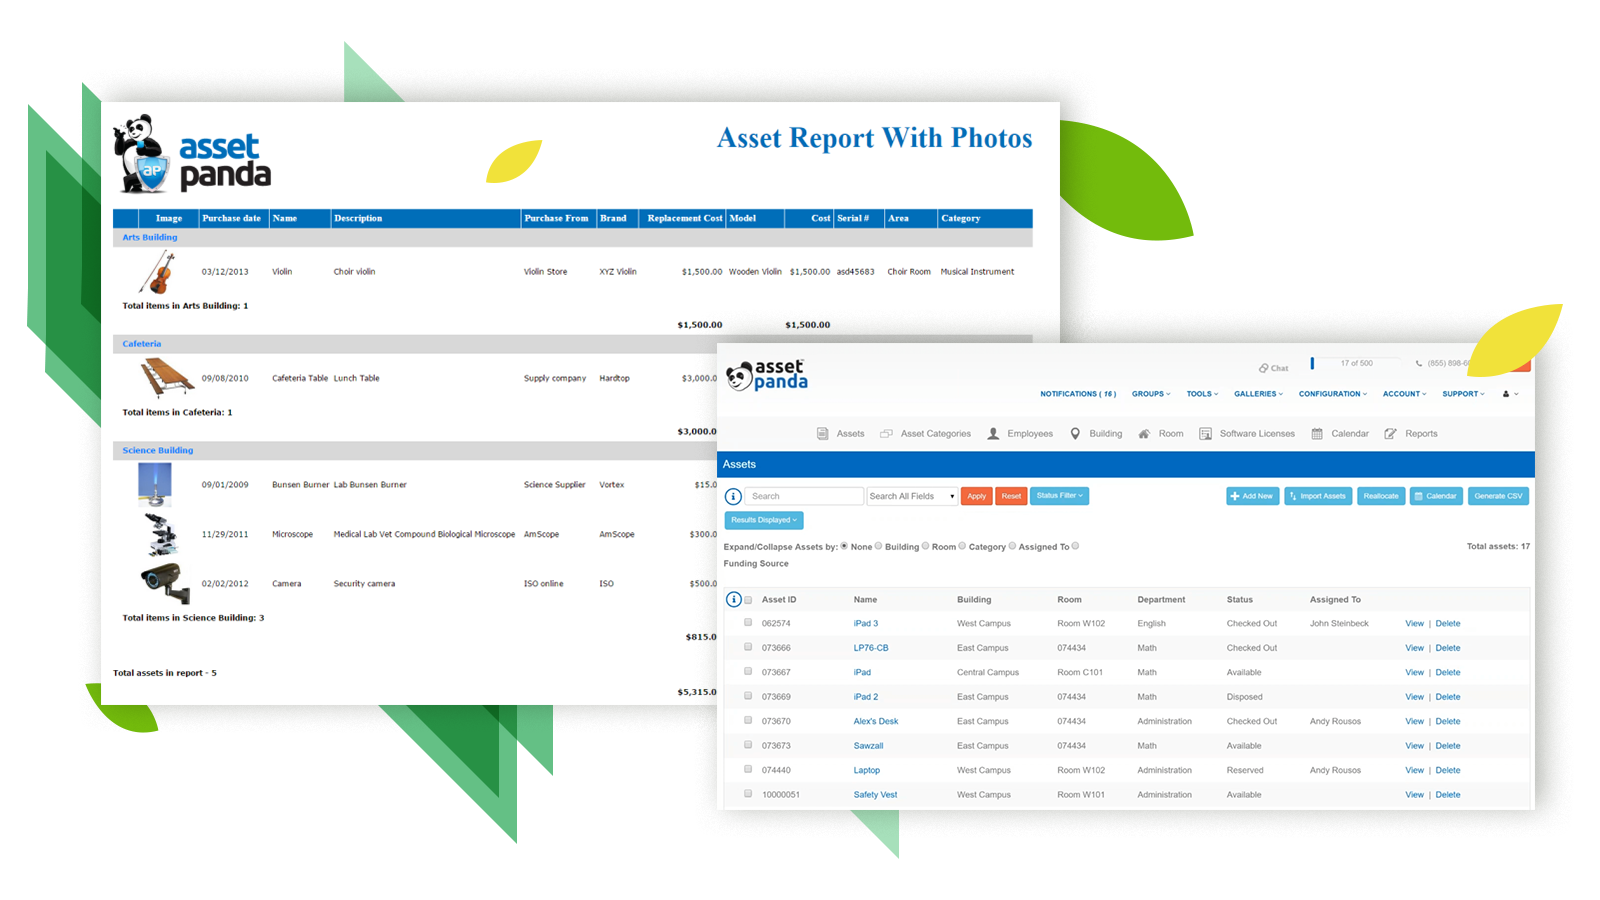Click the Science Building group heading in report
This screenshot has height=900, width=1600.
click(x=158, y=450)
